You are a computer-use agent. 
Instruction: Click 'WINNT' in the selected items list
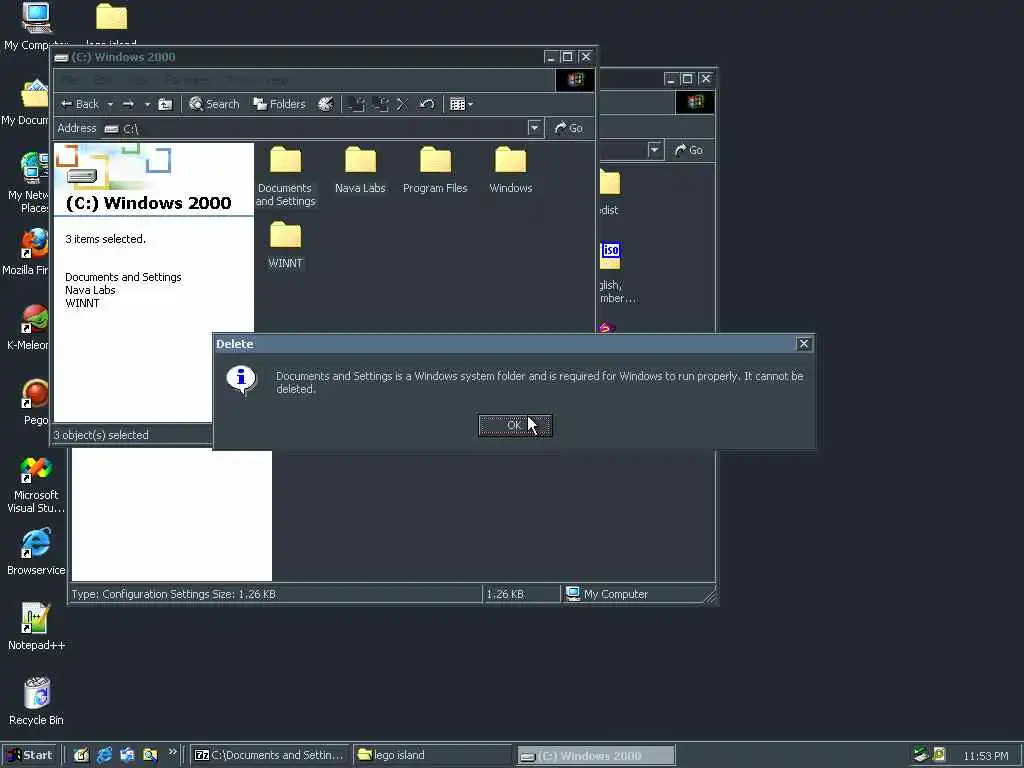pos(82,303)
